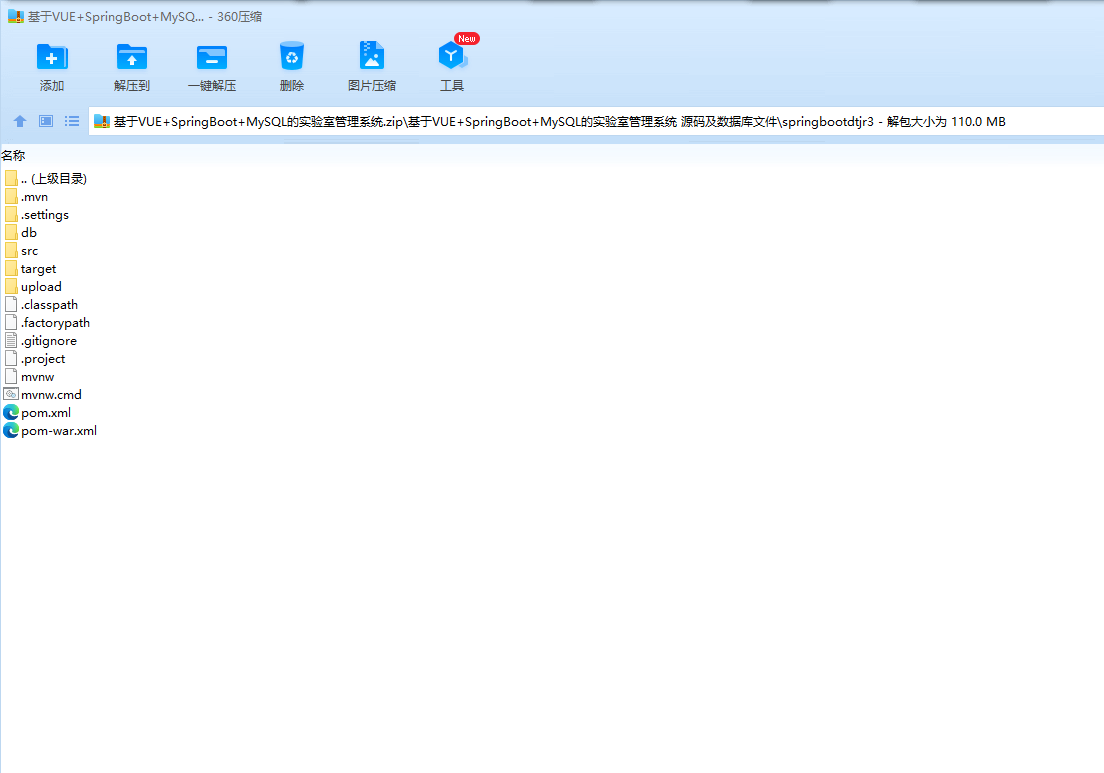Click the blank file icon beside .classpath
This screenshot has height=773, width=1104.
click(11, 305)
